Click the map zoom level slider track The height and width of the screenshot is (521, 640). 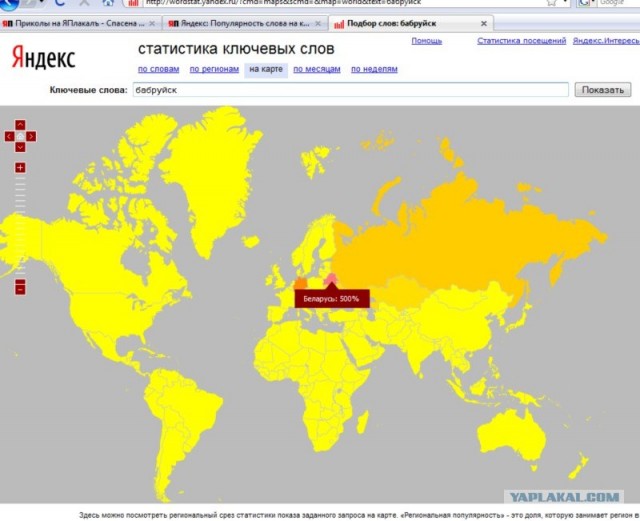coord(20,226)
